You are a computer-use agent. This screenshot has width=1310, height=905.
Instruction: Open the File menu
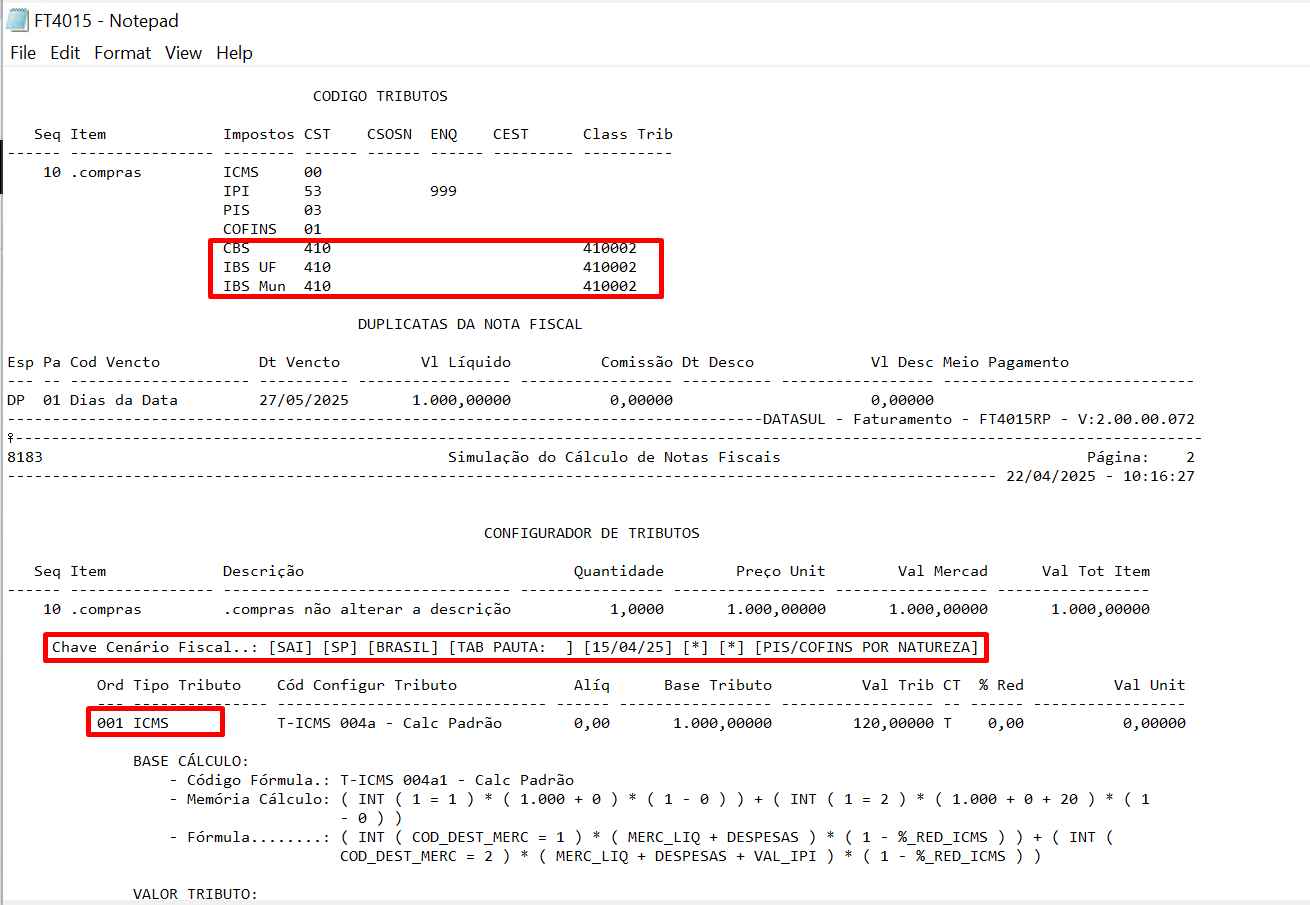coord(23,53)
